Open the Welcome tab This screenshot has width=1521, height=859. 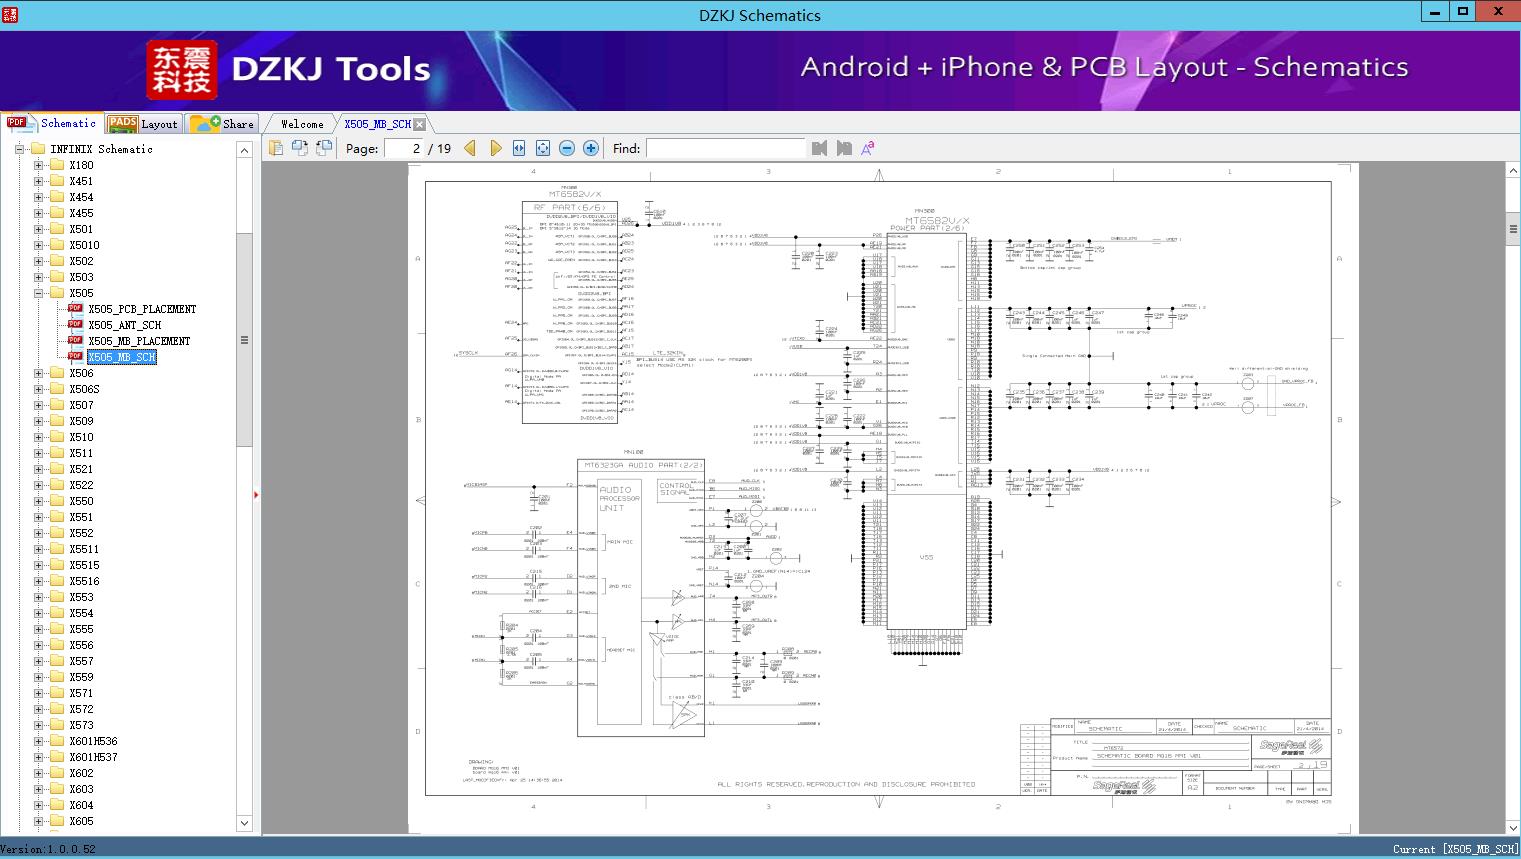coord(302,124)
